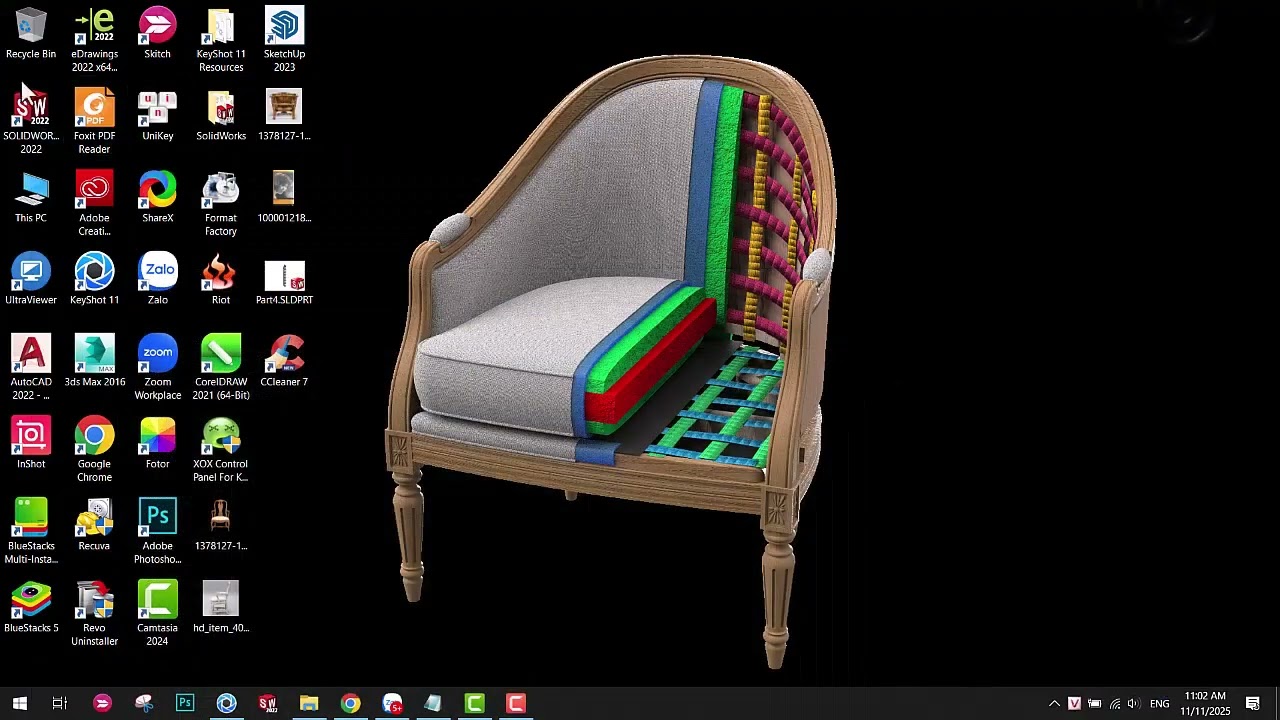
Task: Switch to Skitch in taskbar
Action: click(x=102, y=704)
